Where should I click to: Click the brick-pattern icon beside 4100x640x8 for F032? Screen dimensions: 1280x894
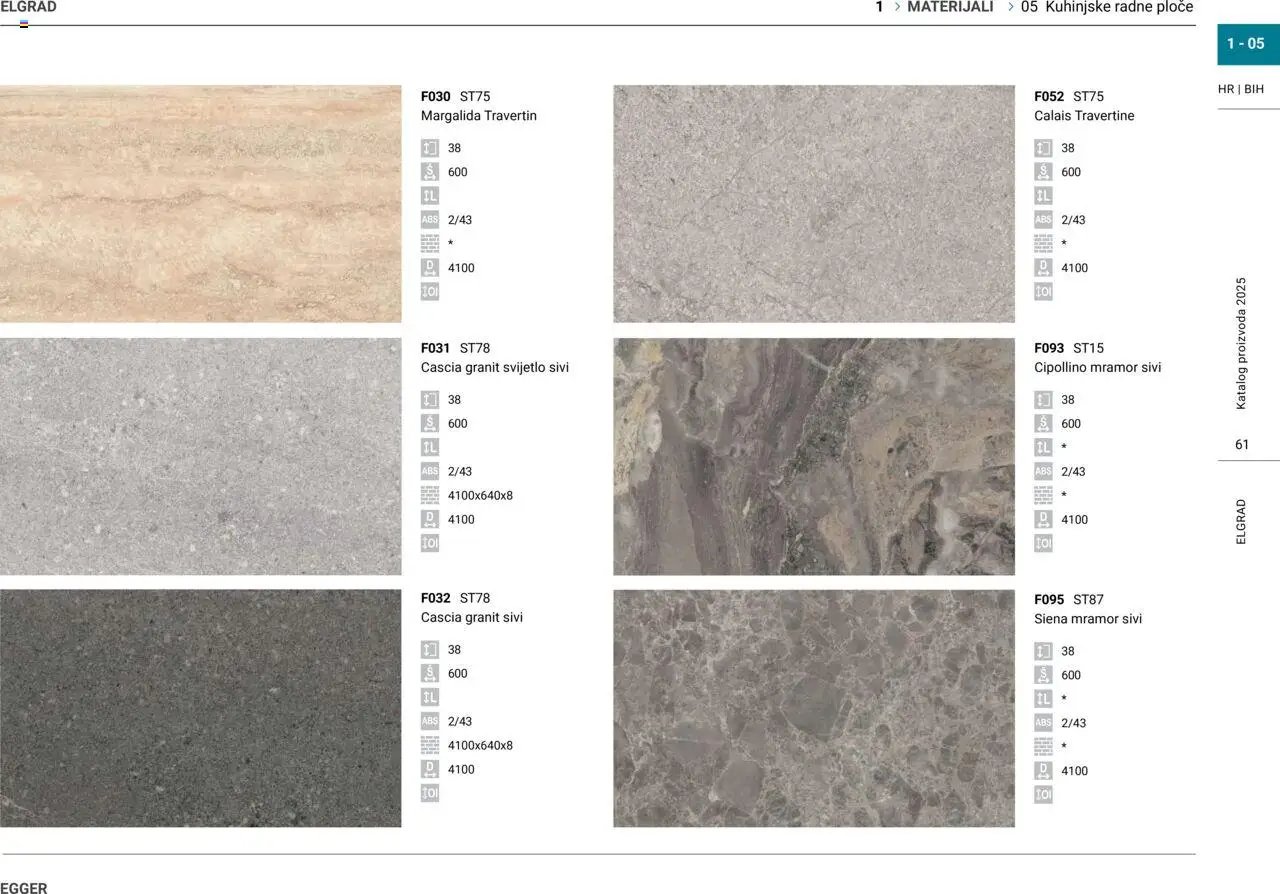430,745
